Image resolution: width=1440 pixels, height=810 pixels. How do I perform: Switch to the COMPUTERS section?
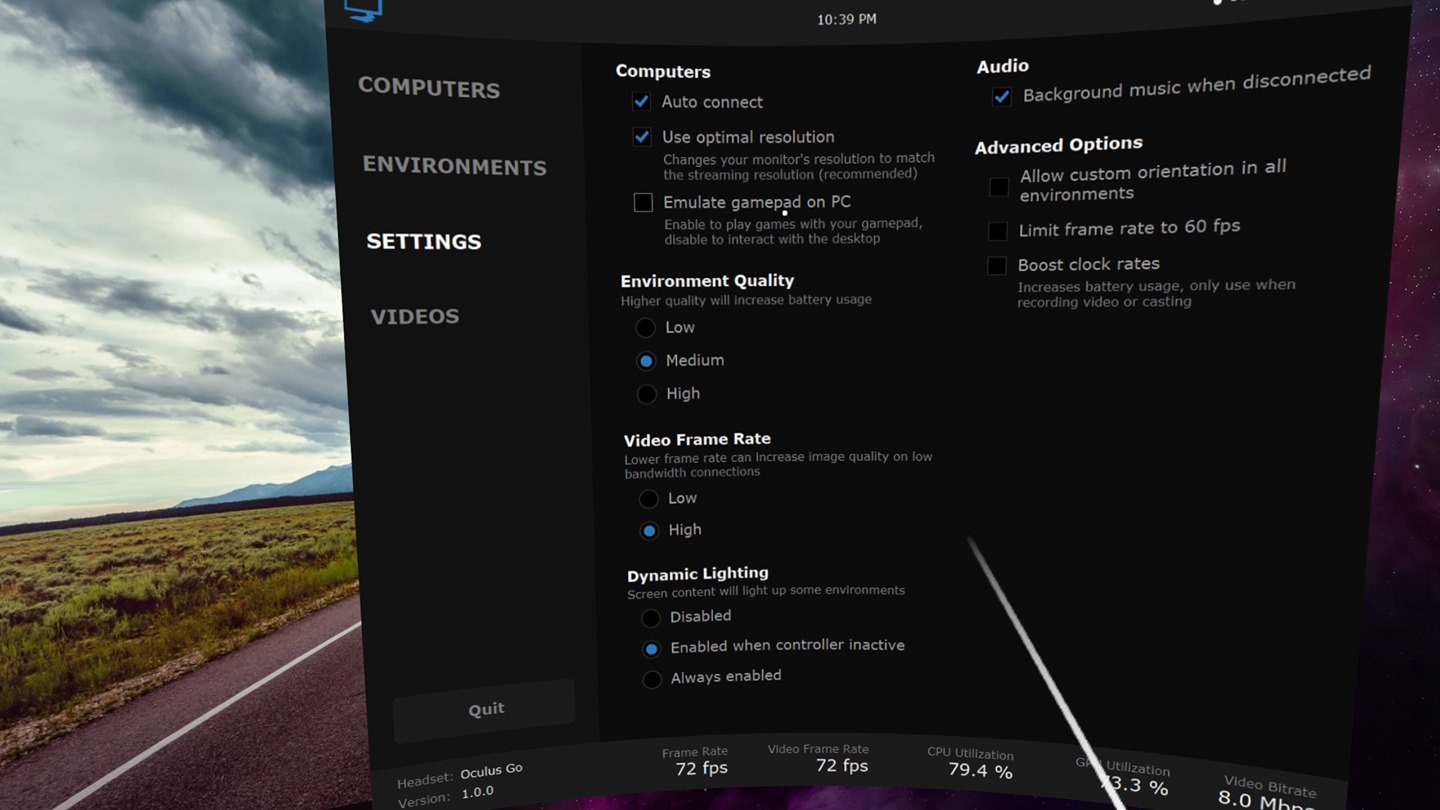point(428,88)
